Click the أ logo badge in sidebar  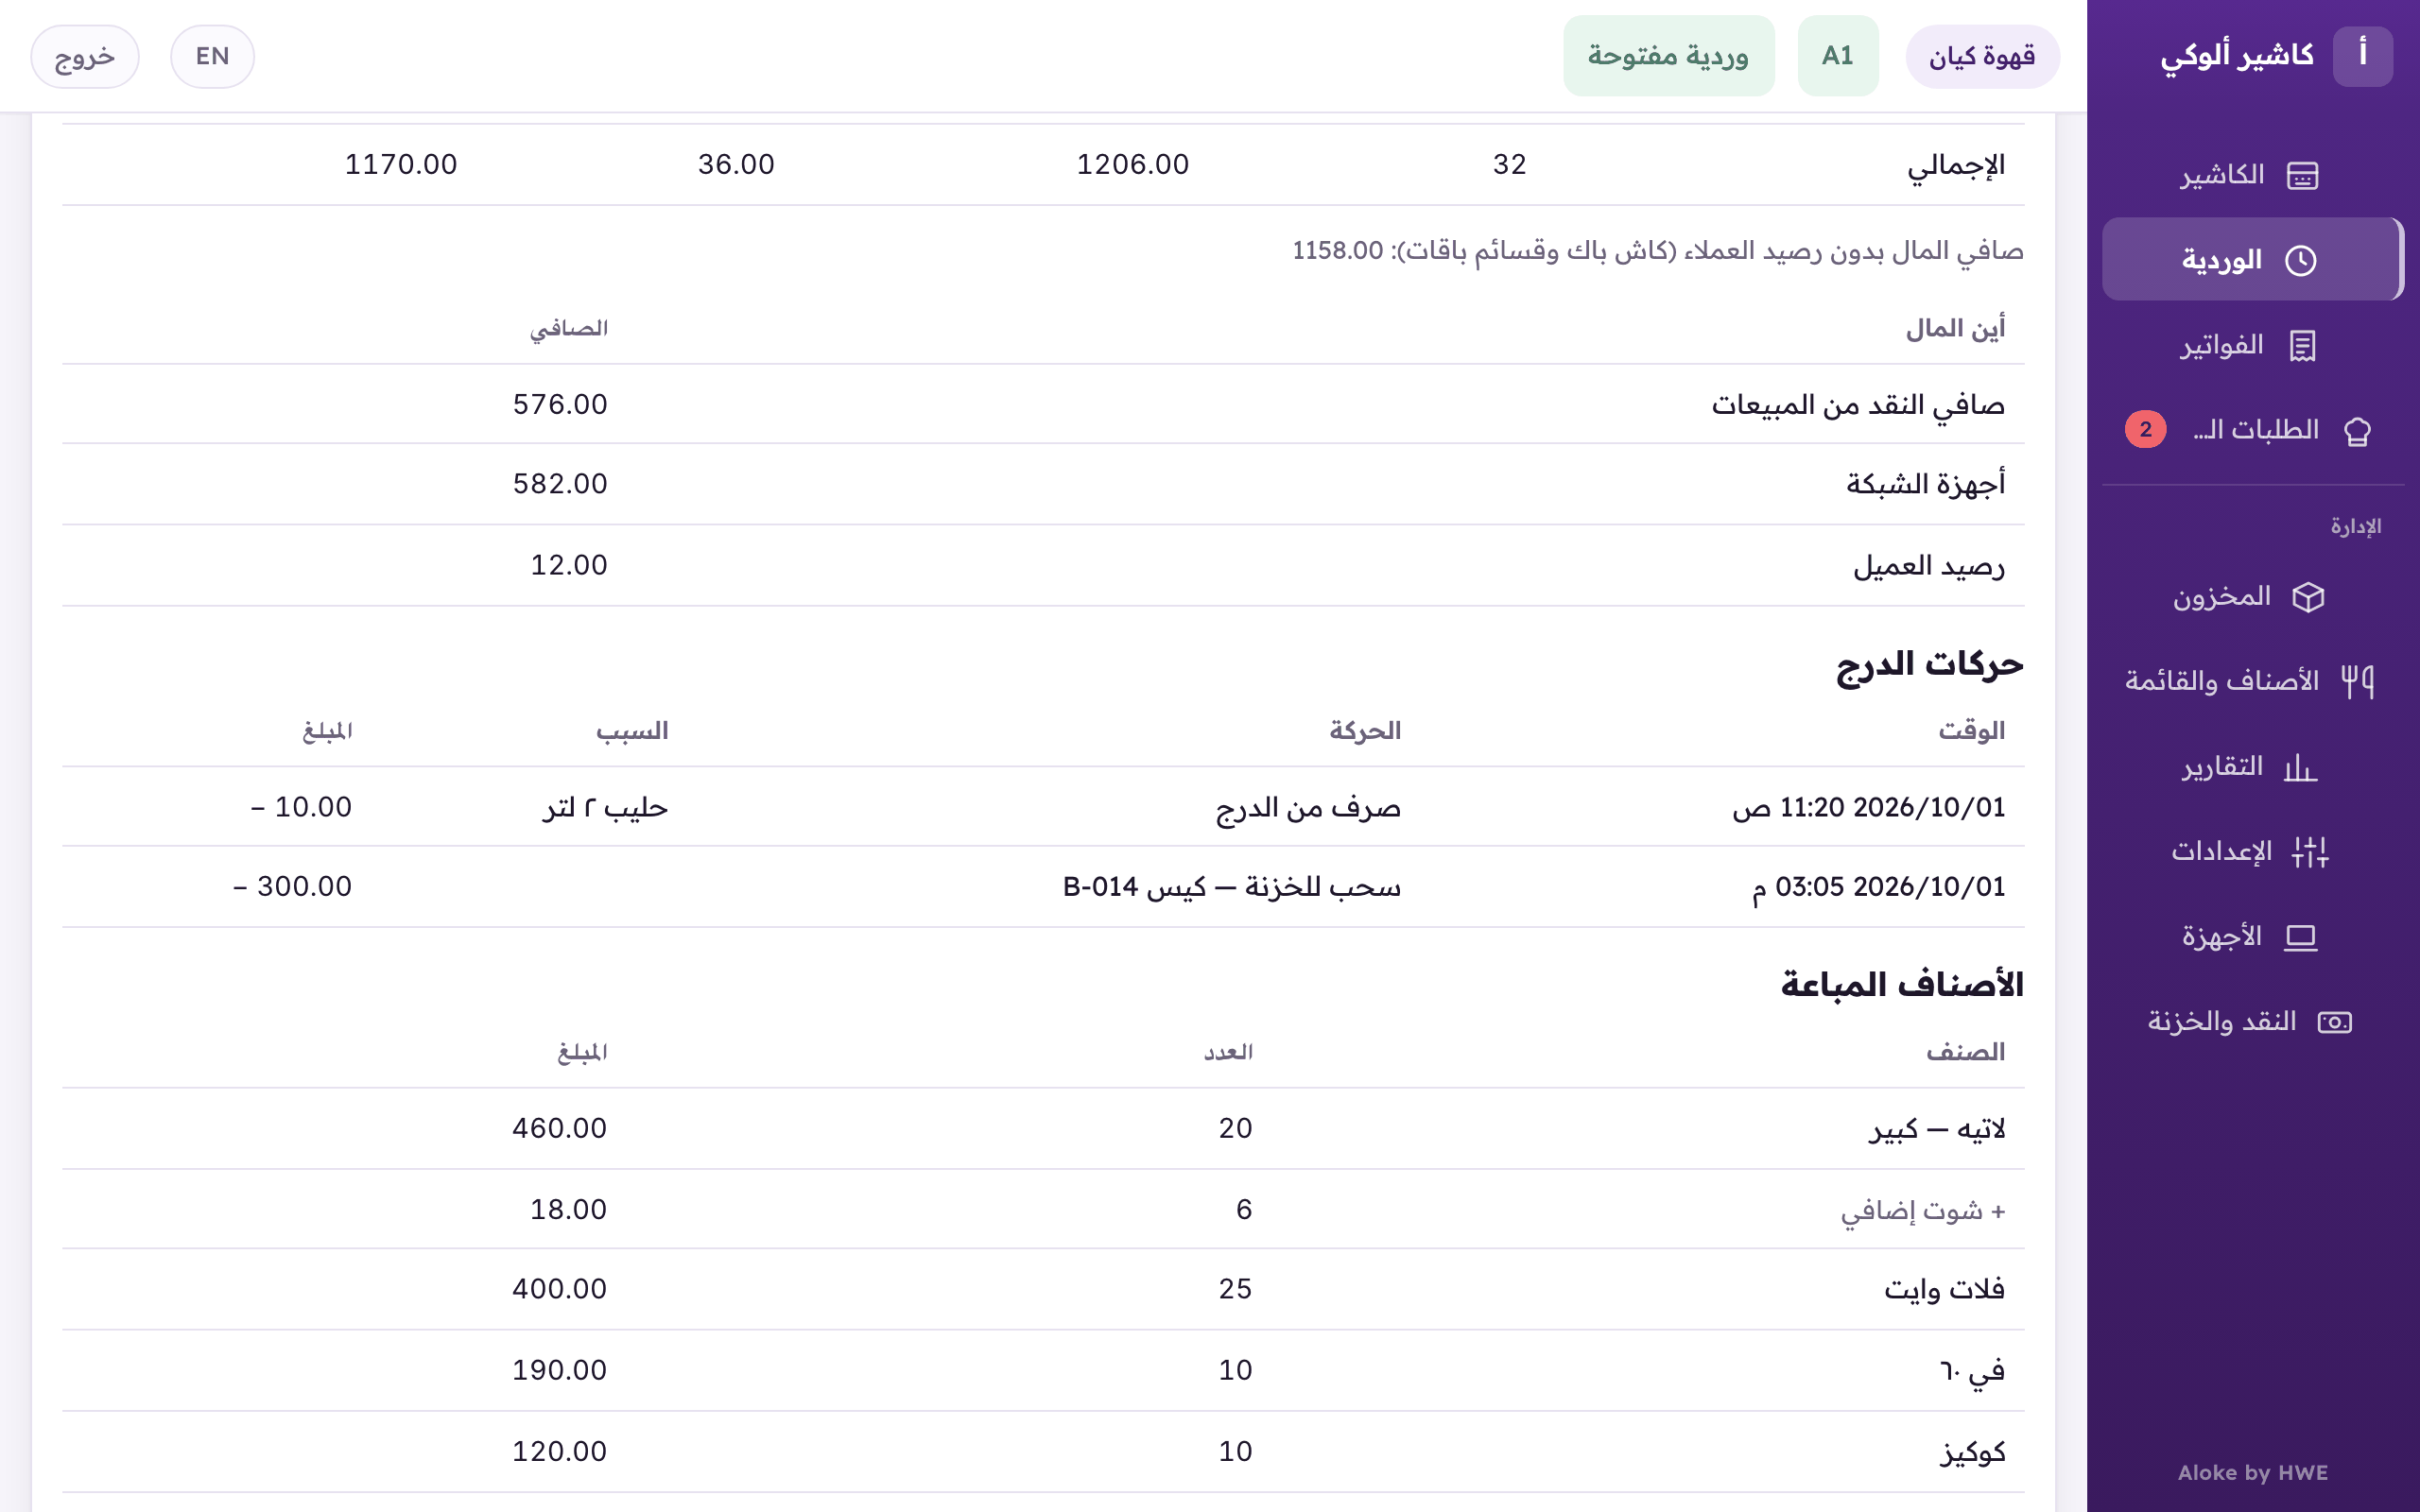pos(2362,56)
